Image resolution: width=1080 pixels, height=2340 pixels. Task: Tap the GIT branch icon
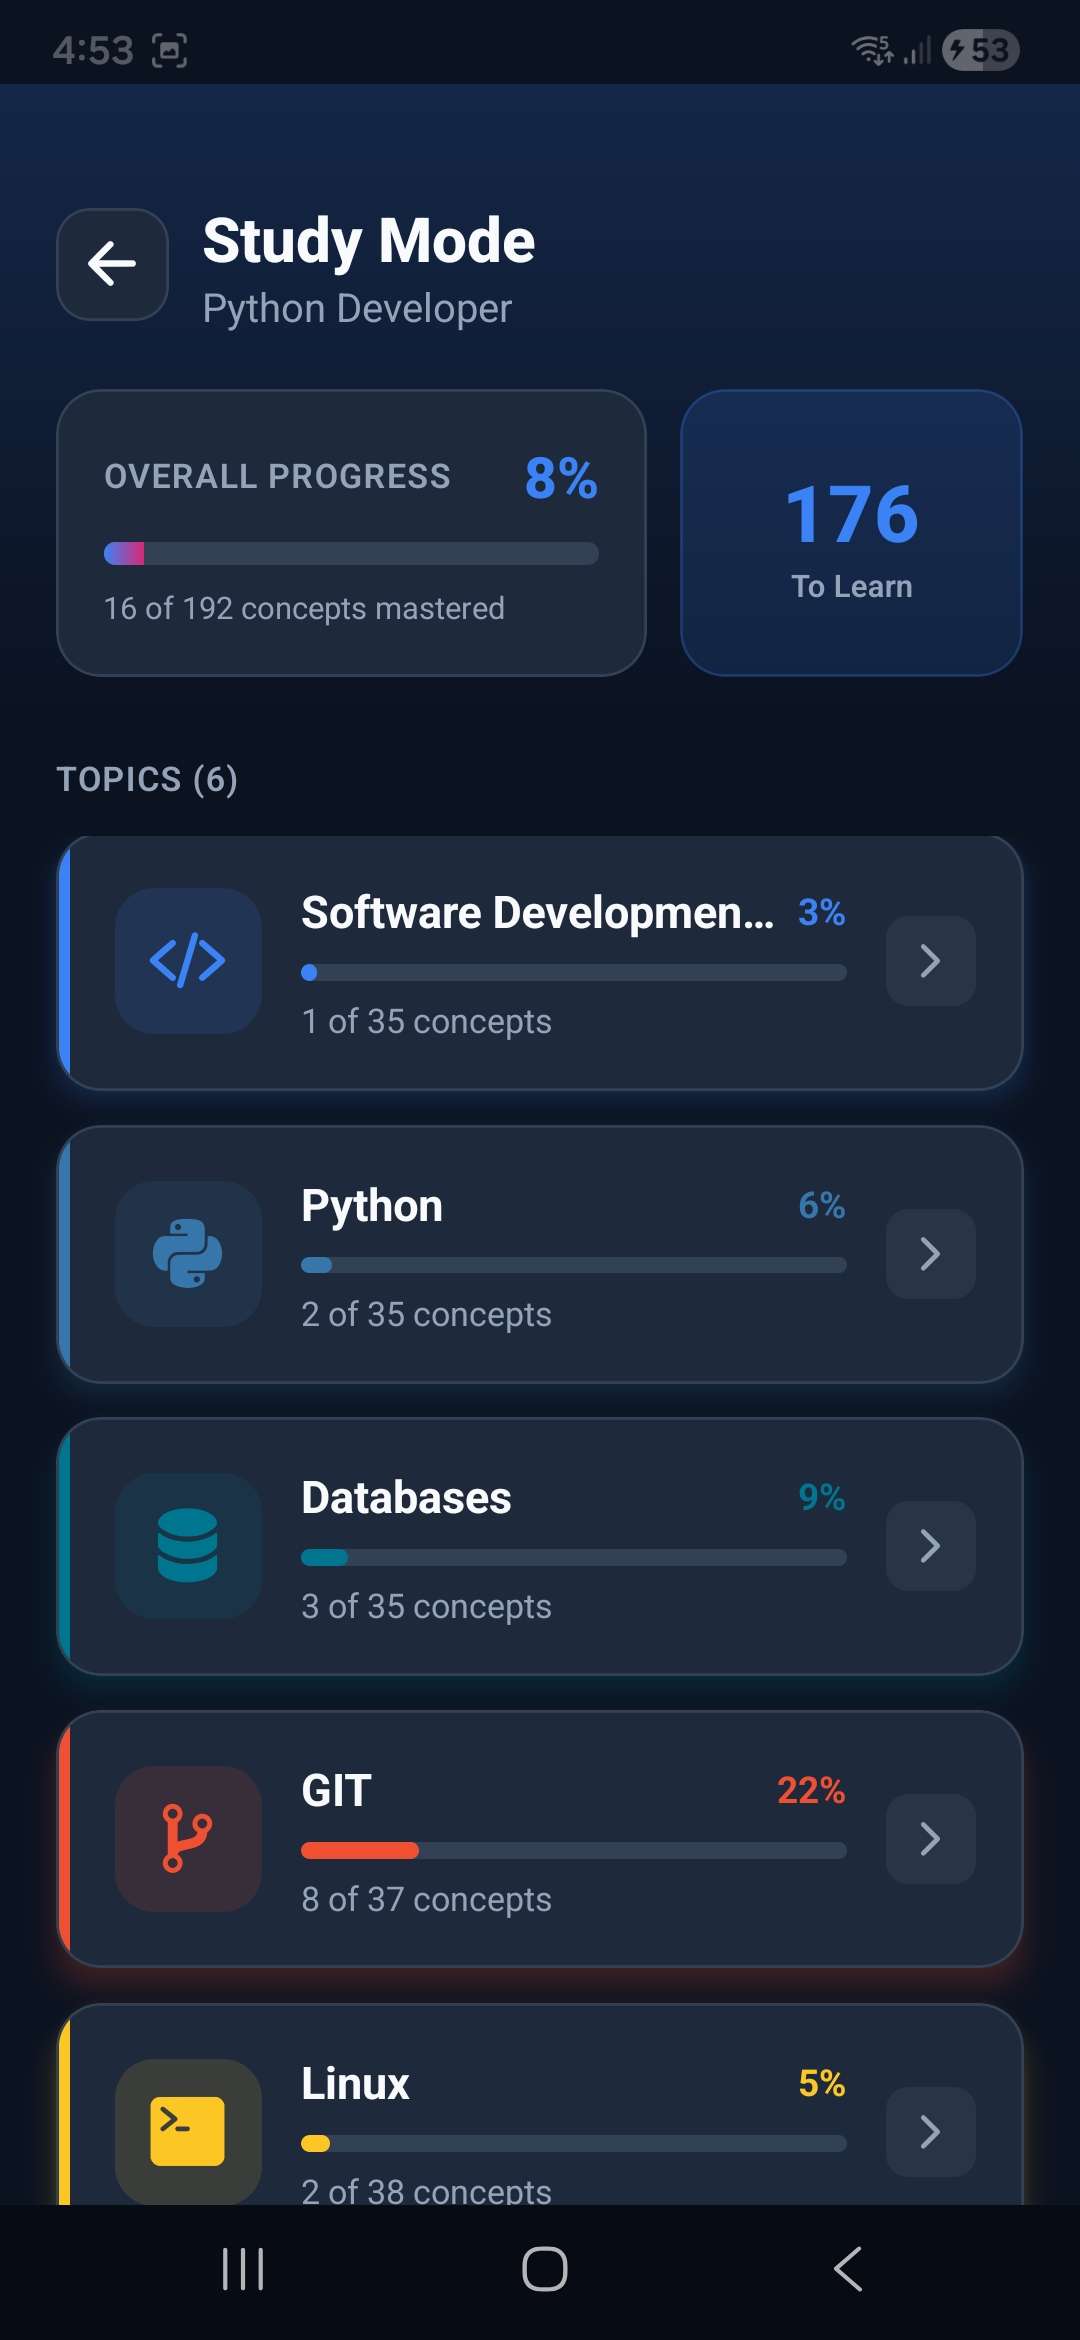pyautogui.click(x=189, y=1838)
